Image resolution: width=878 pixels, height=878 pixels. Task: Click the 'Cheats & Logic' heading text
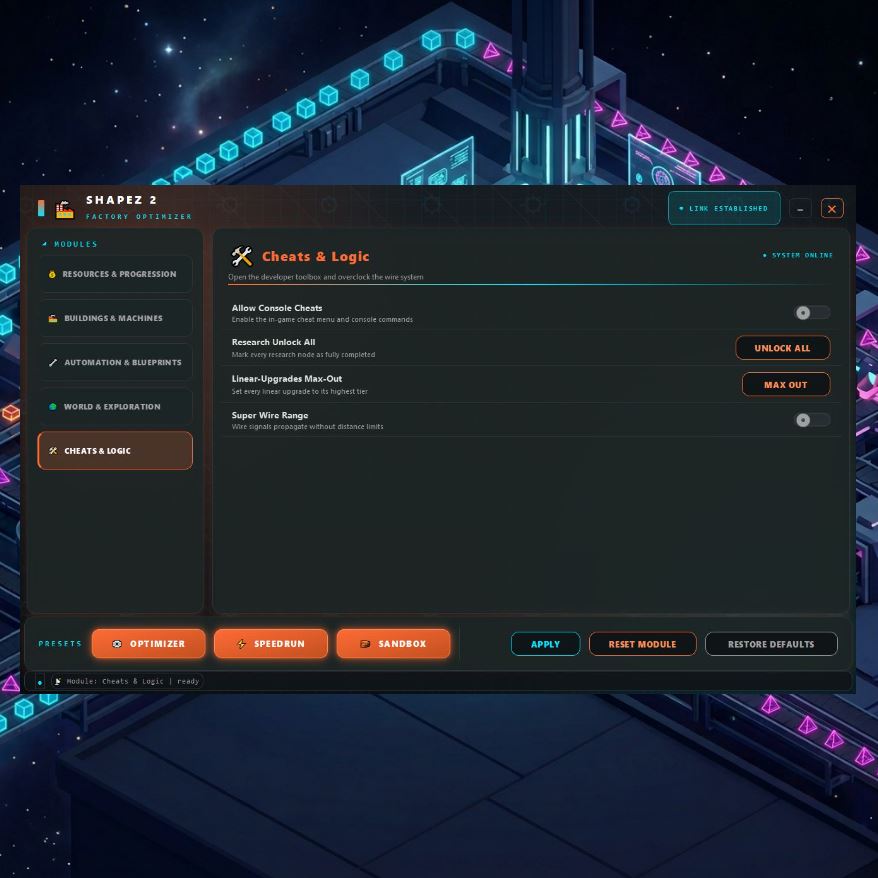(316, 256)
